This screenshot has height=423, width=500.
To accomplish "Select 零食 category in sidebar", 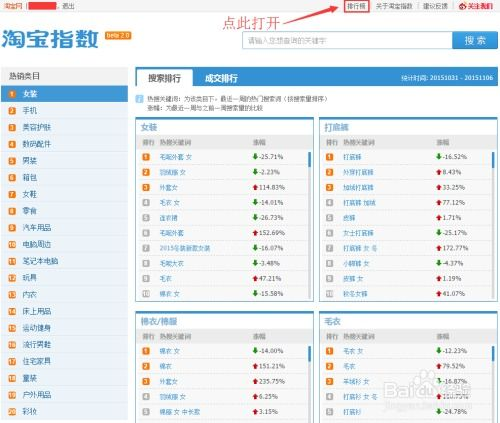I will click(x=64, y=211).
